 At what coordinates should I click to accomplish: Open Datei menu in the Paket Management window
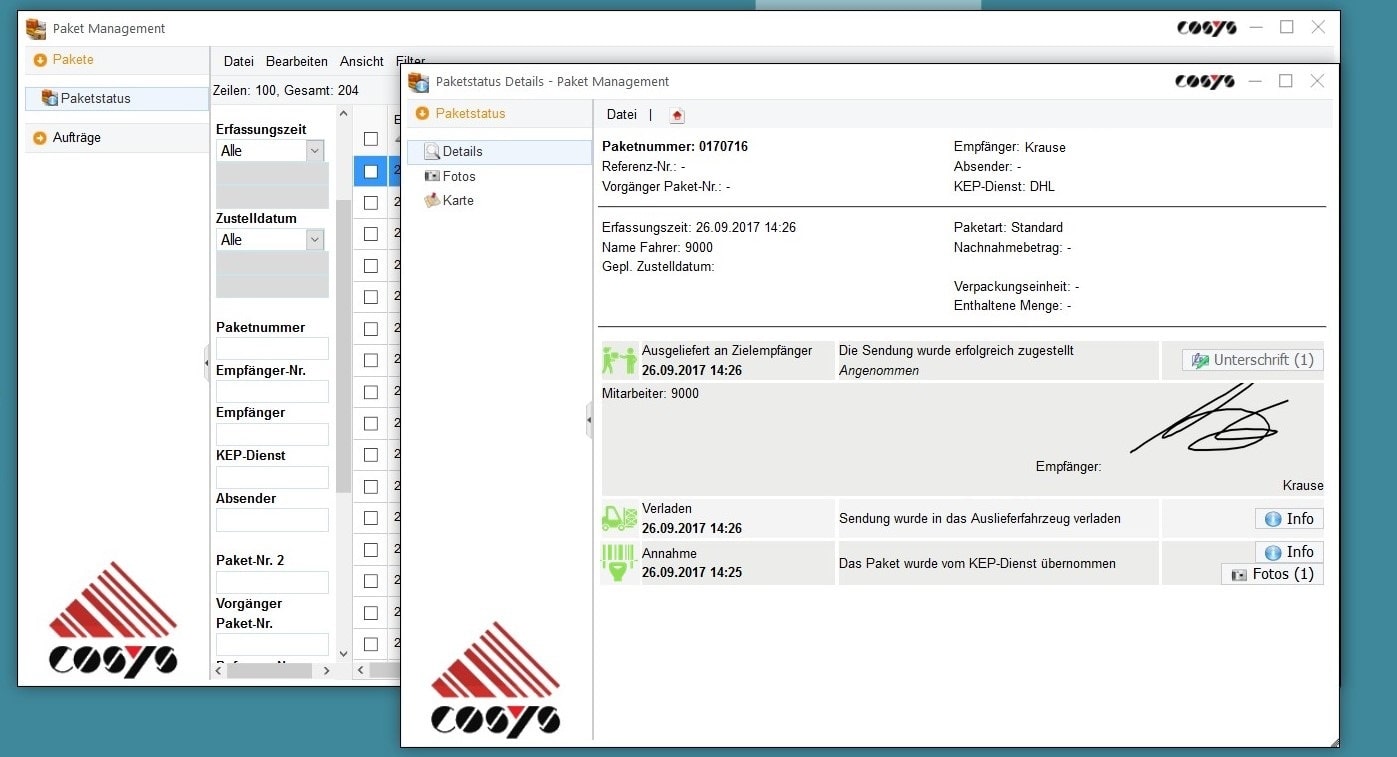[238, 62]
